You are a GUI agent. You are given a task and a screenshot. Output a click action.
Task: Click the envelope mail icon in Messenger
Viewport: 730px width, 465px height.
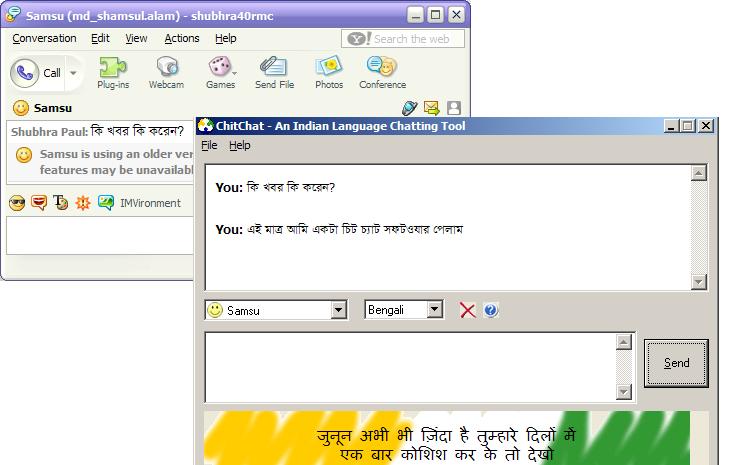click(x=432, y=108)
